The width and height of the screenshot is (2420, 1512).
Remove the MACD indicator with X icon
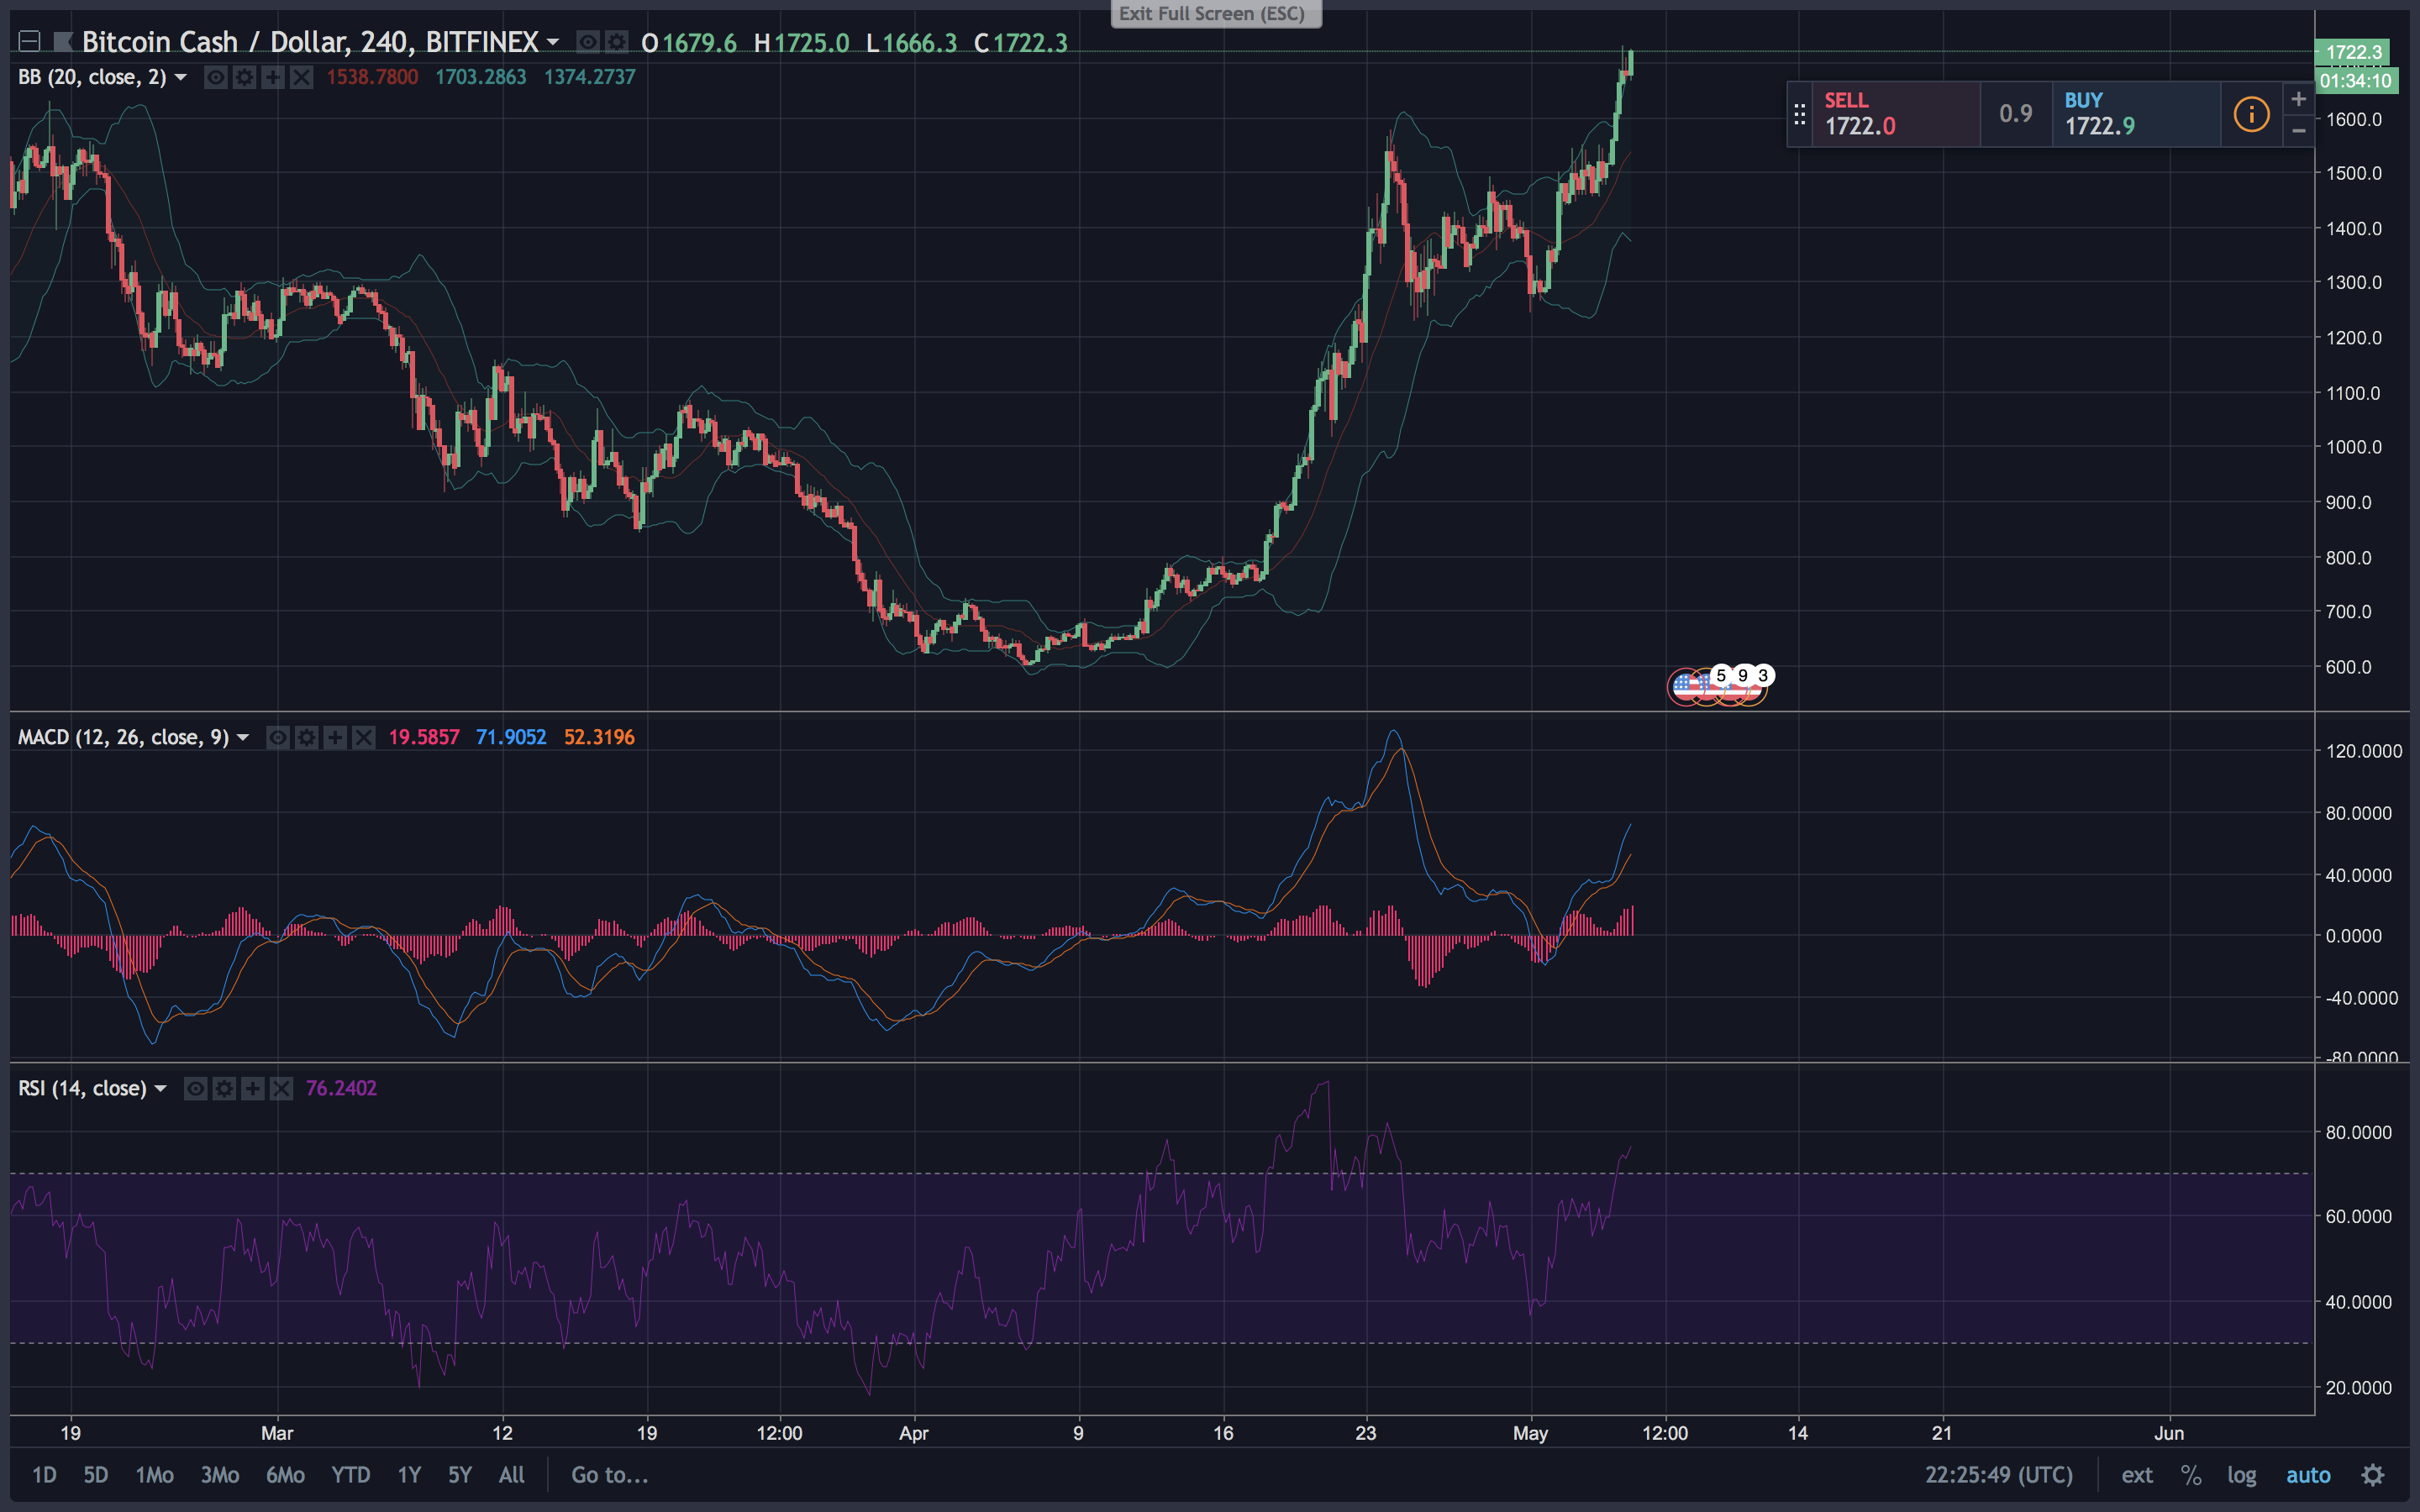click(364, 738)
